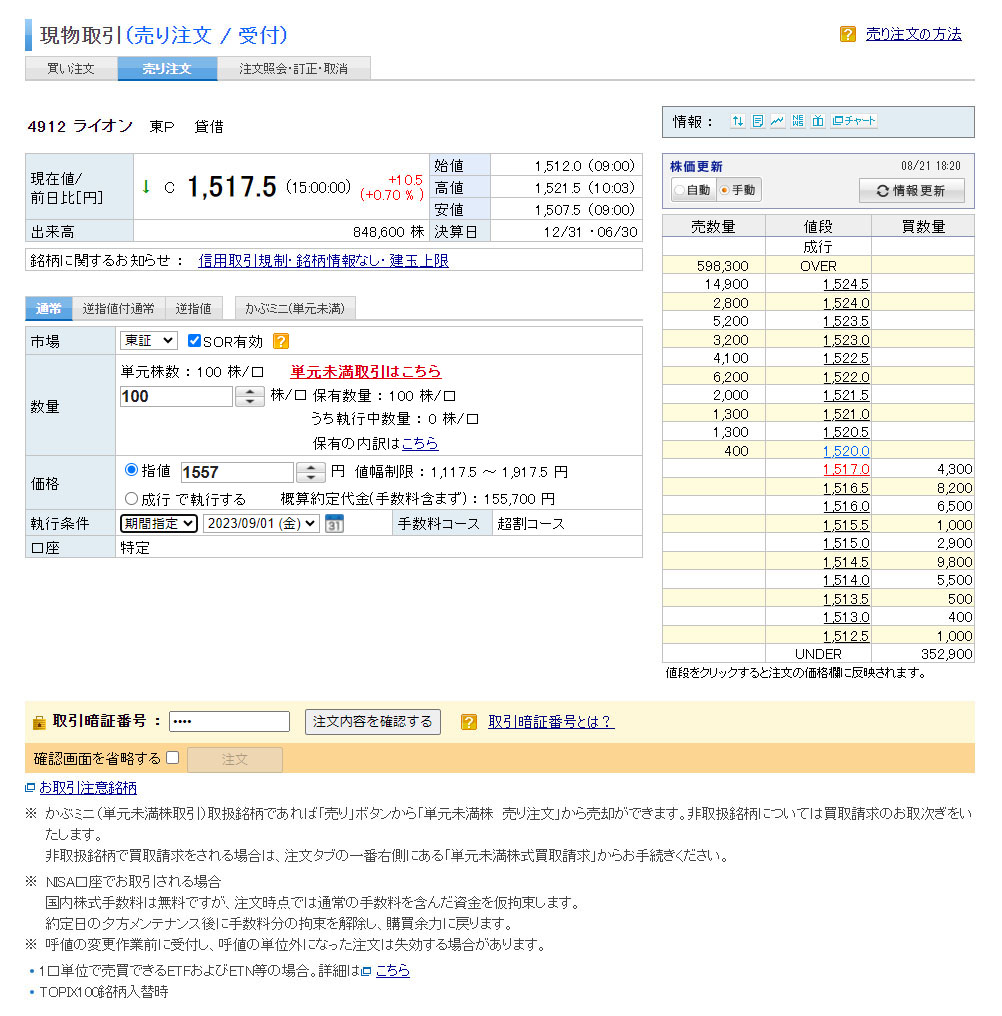This screenshot has width=1002, height=1016.
Task: Open the チャート popup icon
Action: tap(854, 121)
